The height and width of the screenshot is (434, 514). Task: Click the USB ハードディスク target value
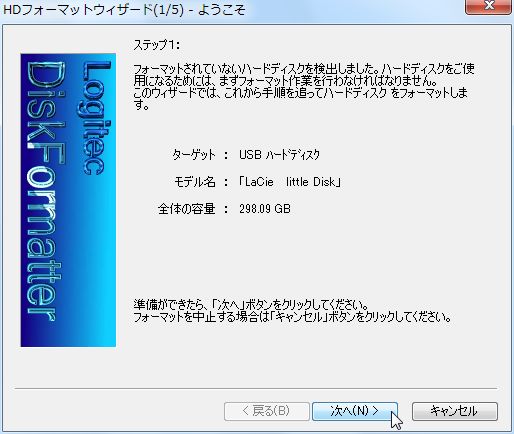point(279,155)
